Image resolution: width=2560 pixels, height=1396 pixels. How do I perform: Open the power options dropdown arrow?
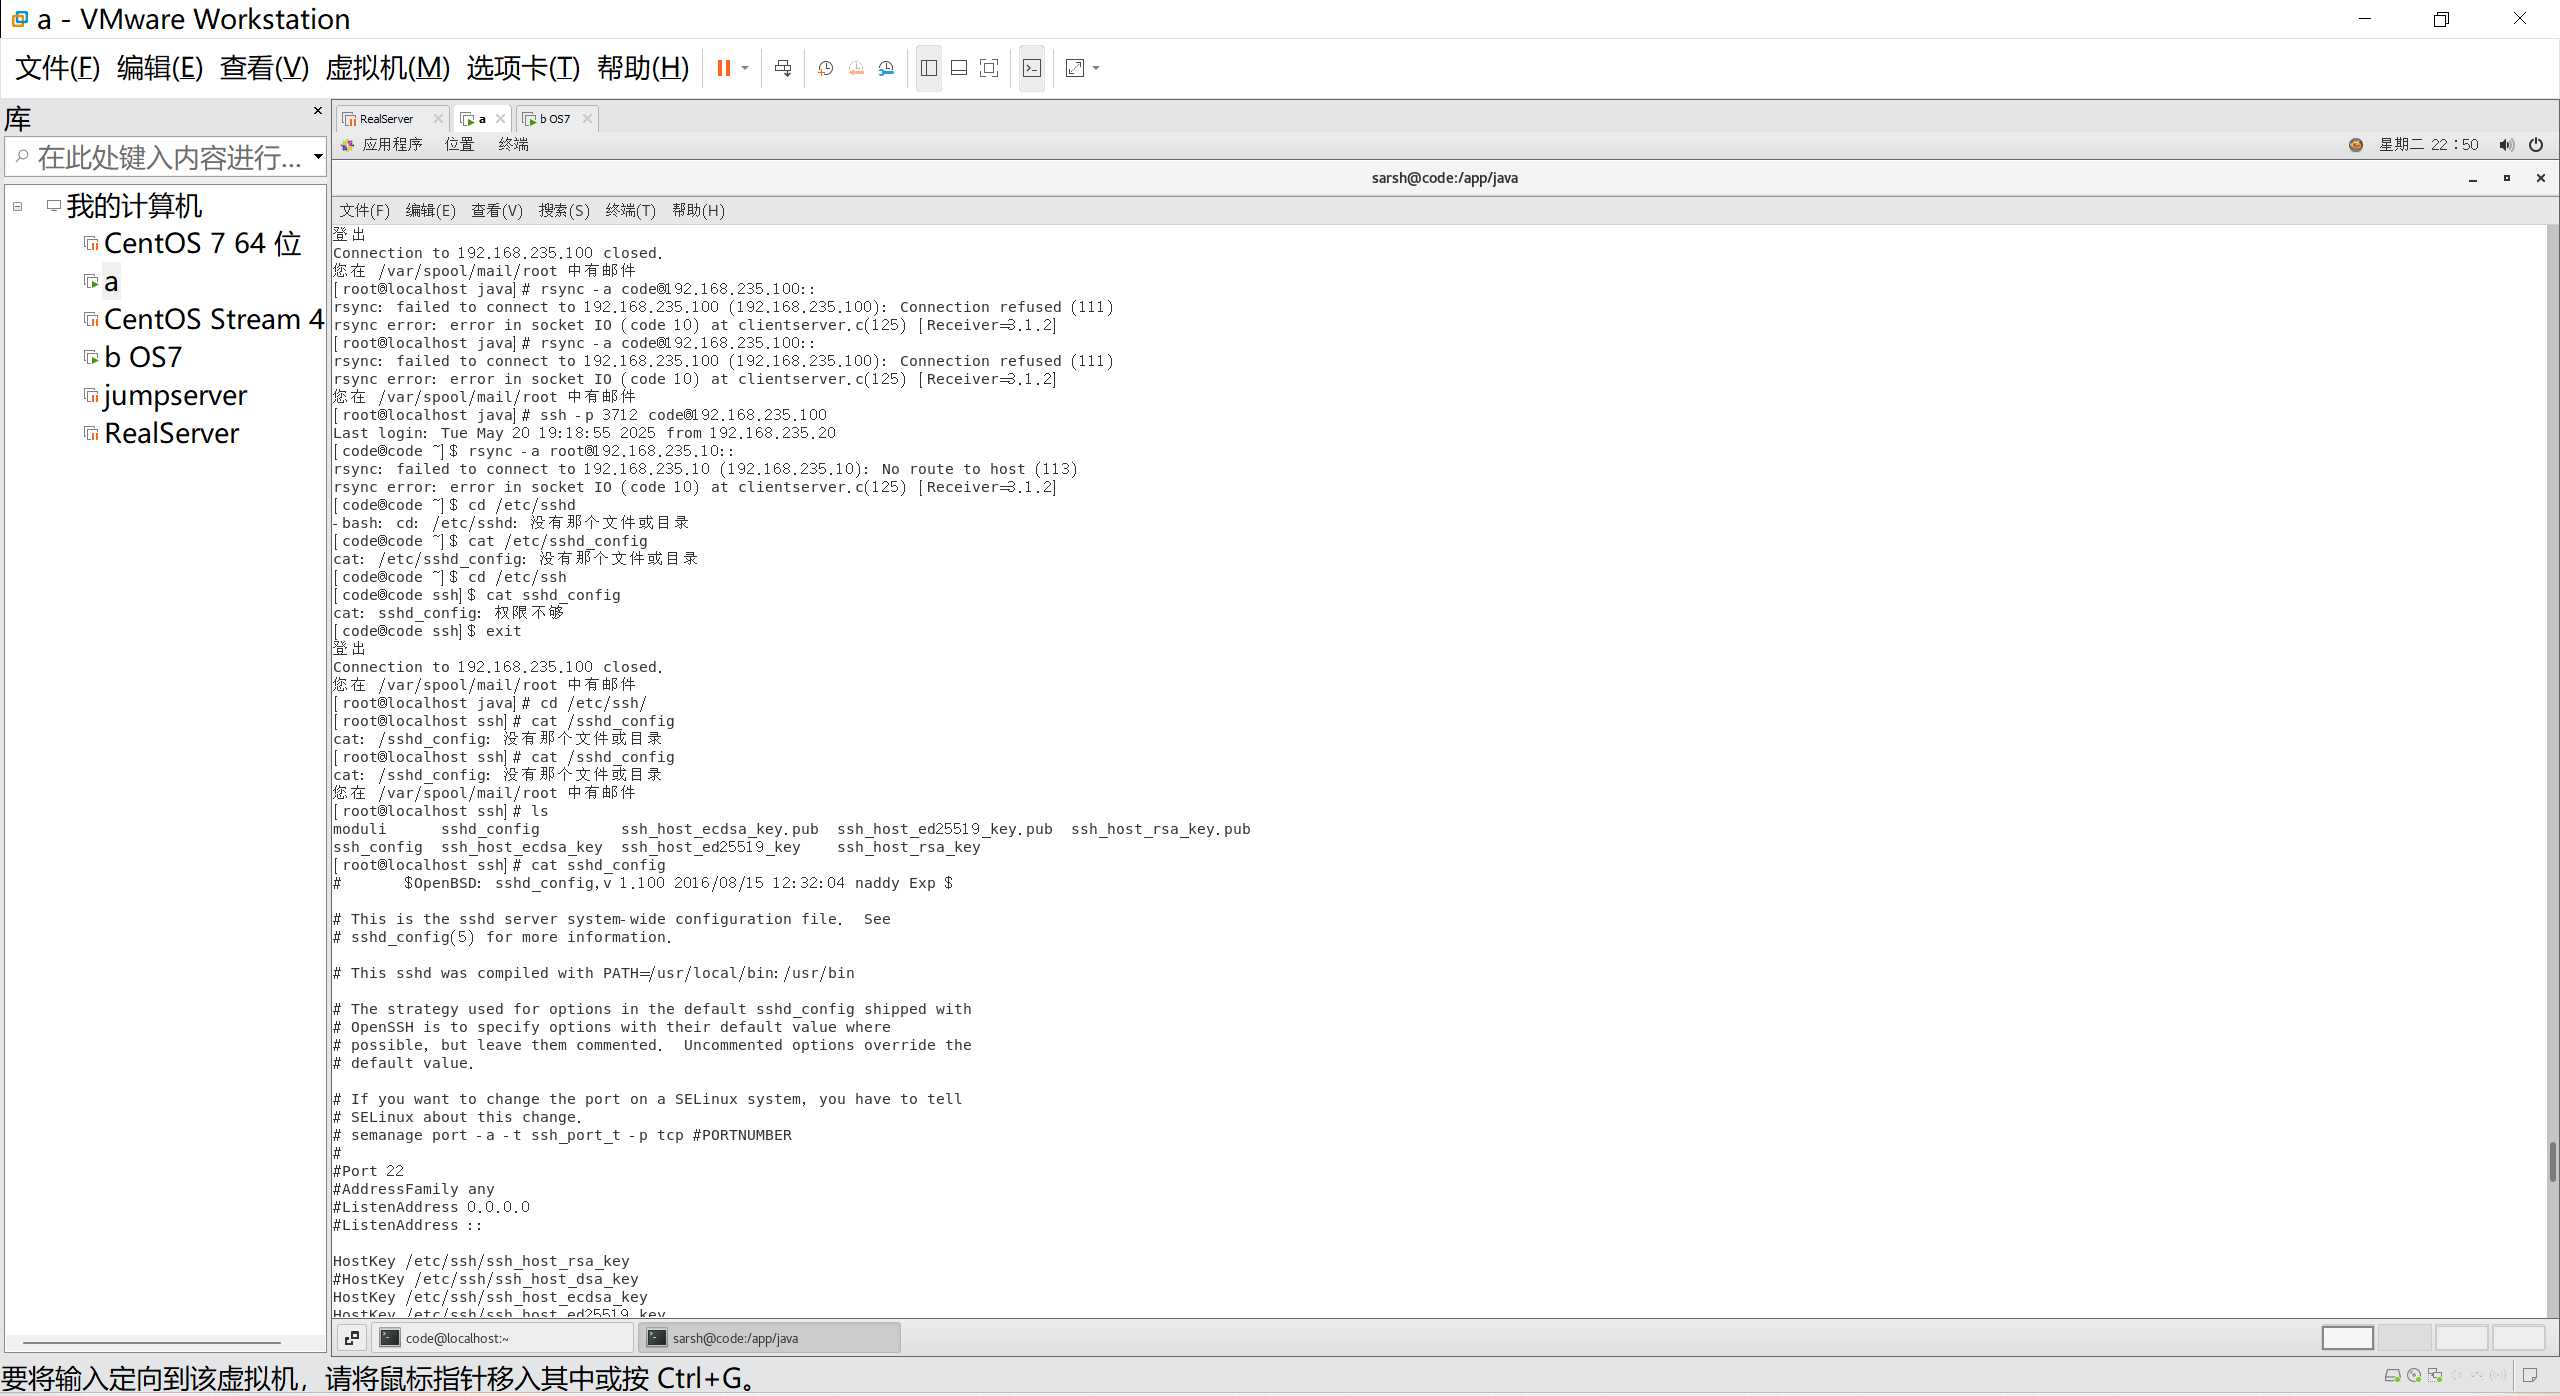[745, 68]
